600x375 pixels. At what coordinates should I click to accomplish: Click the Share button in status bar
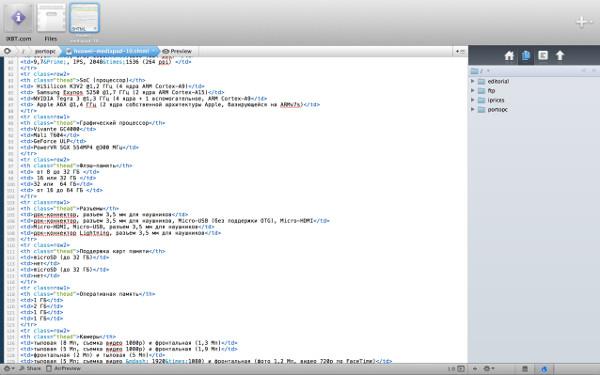30,368
